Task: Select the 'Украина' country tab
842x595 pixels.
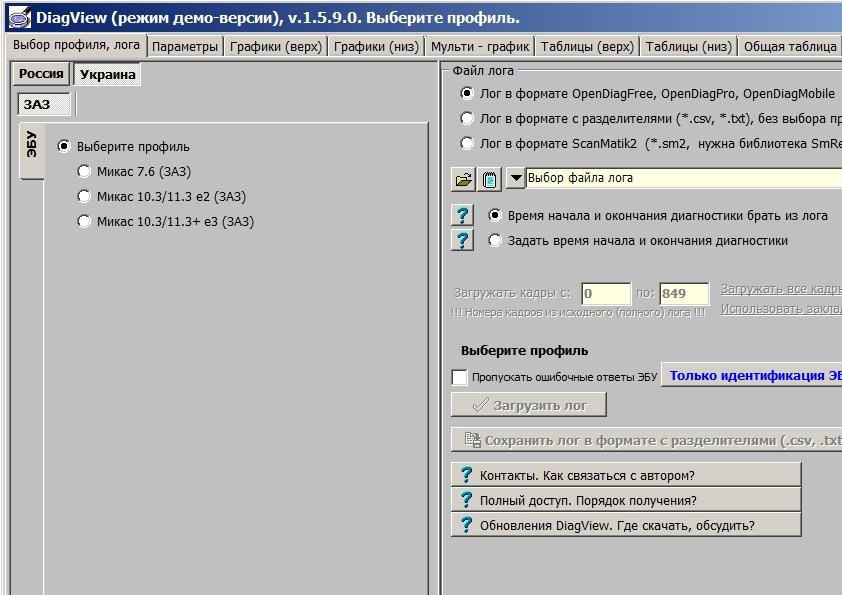Action: 107,74
